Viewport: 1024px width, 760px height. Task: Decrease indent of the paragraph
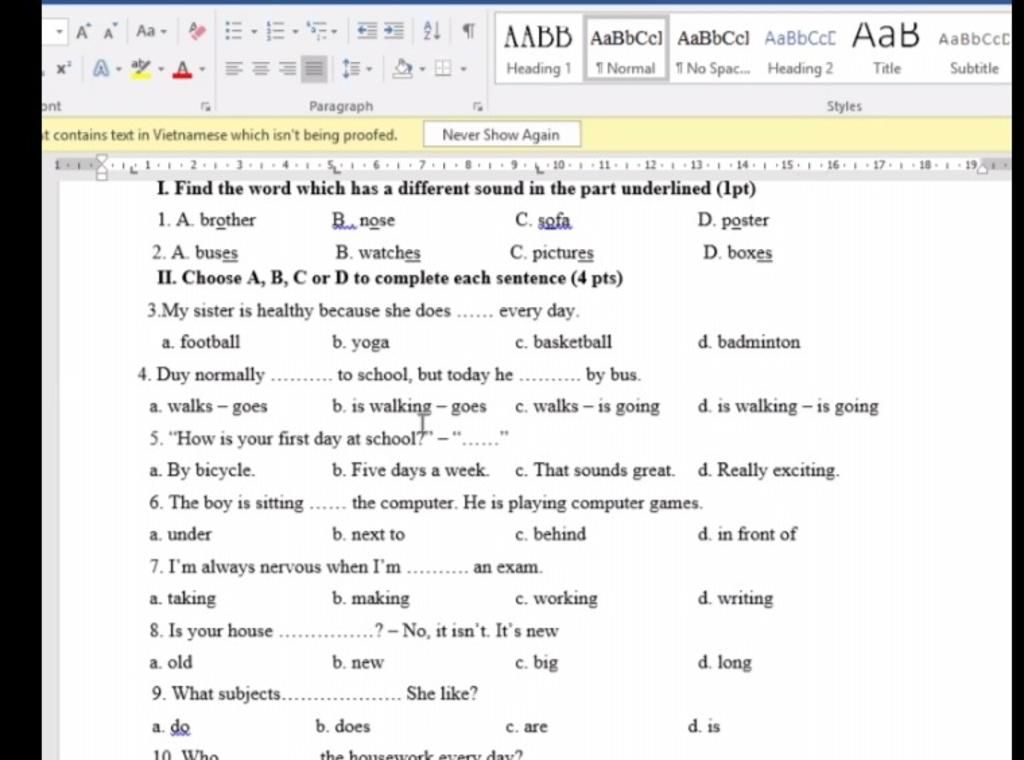[367, 31]
